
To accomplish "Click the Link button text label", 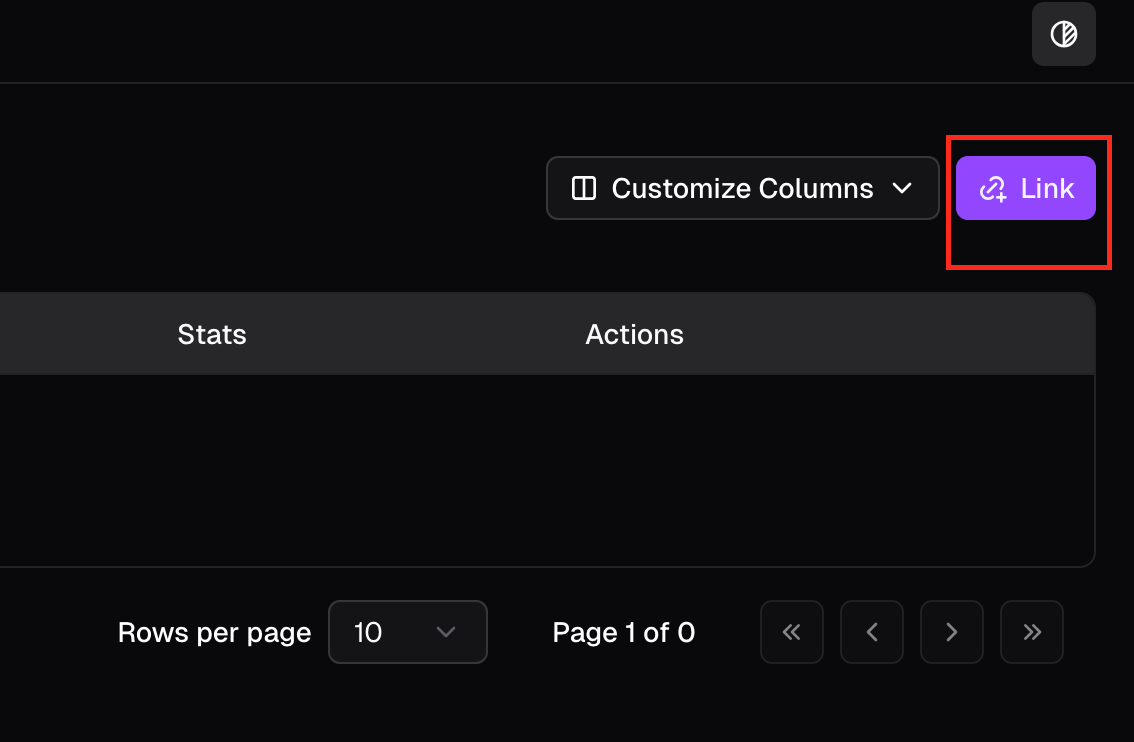I will click(x=1047, y=188).
